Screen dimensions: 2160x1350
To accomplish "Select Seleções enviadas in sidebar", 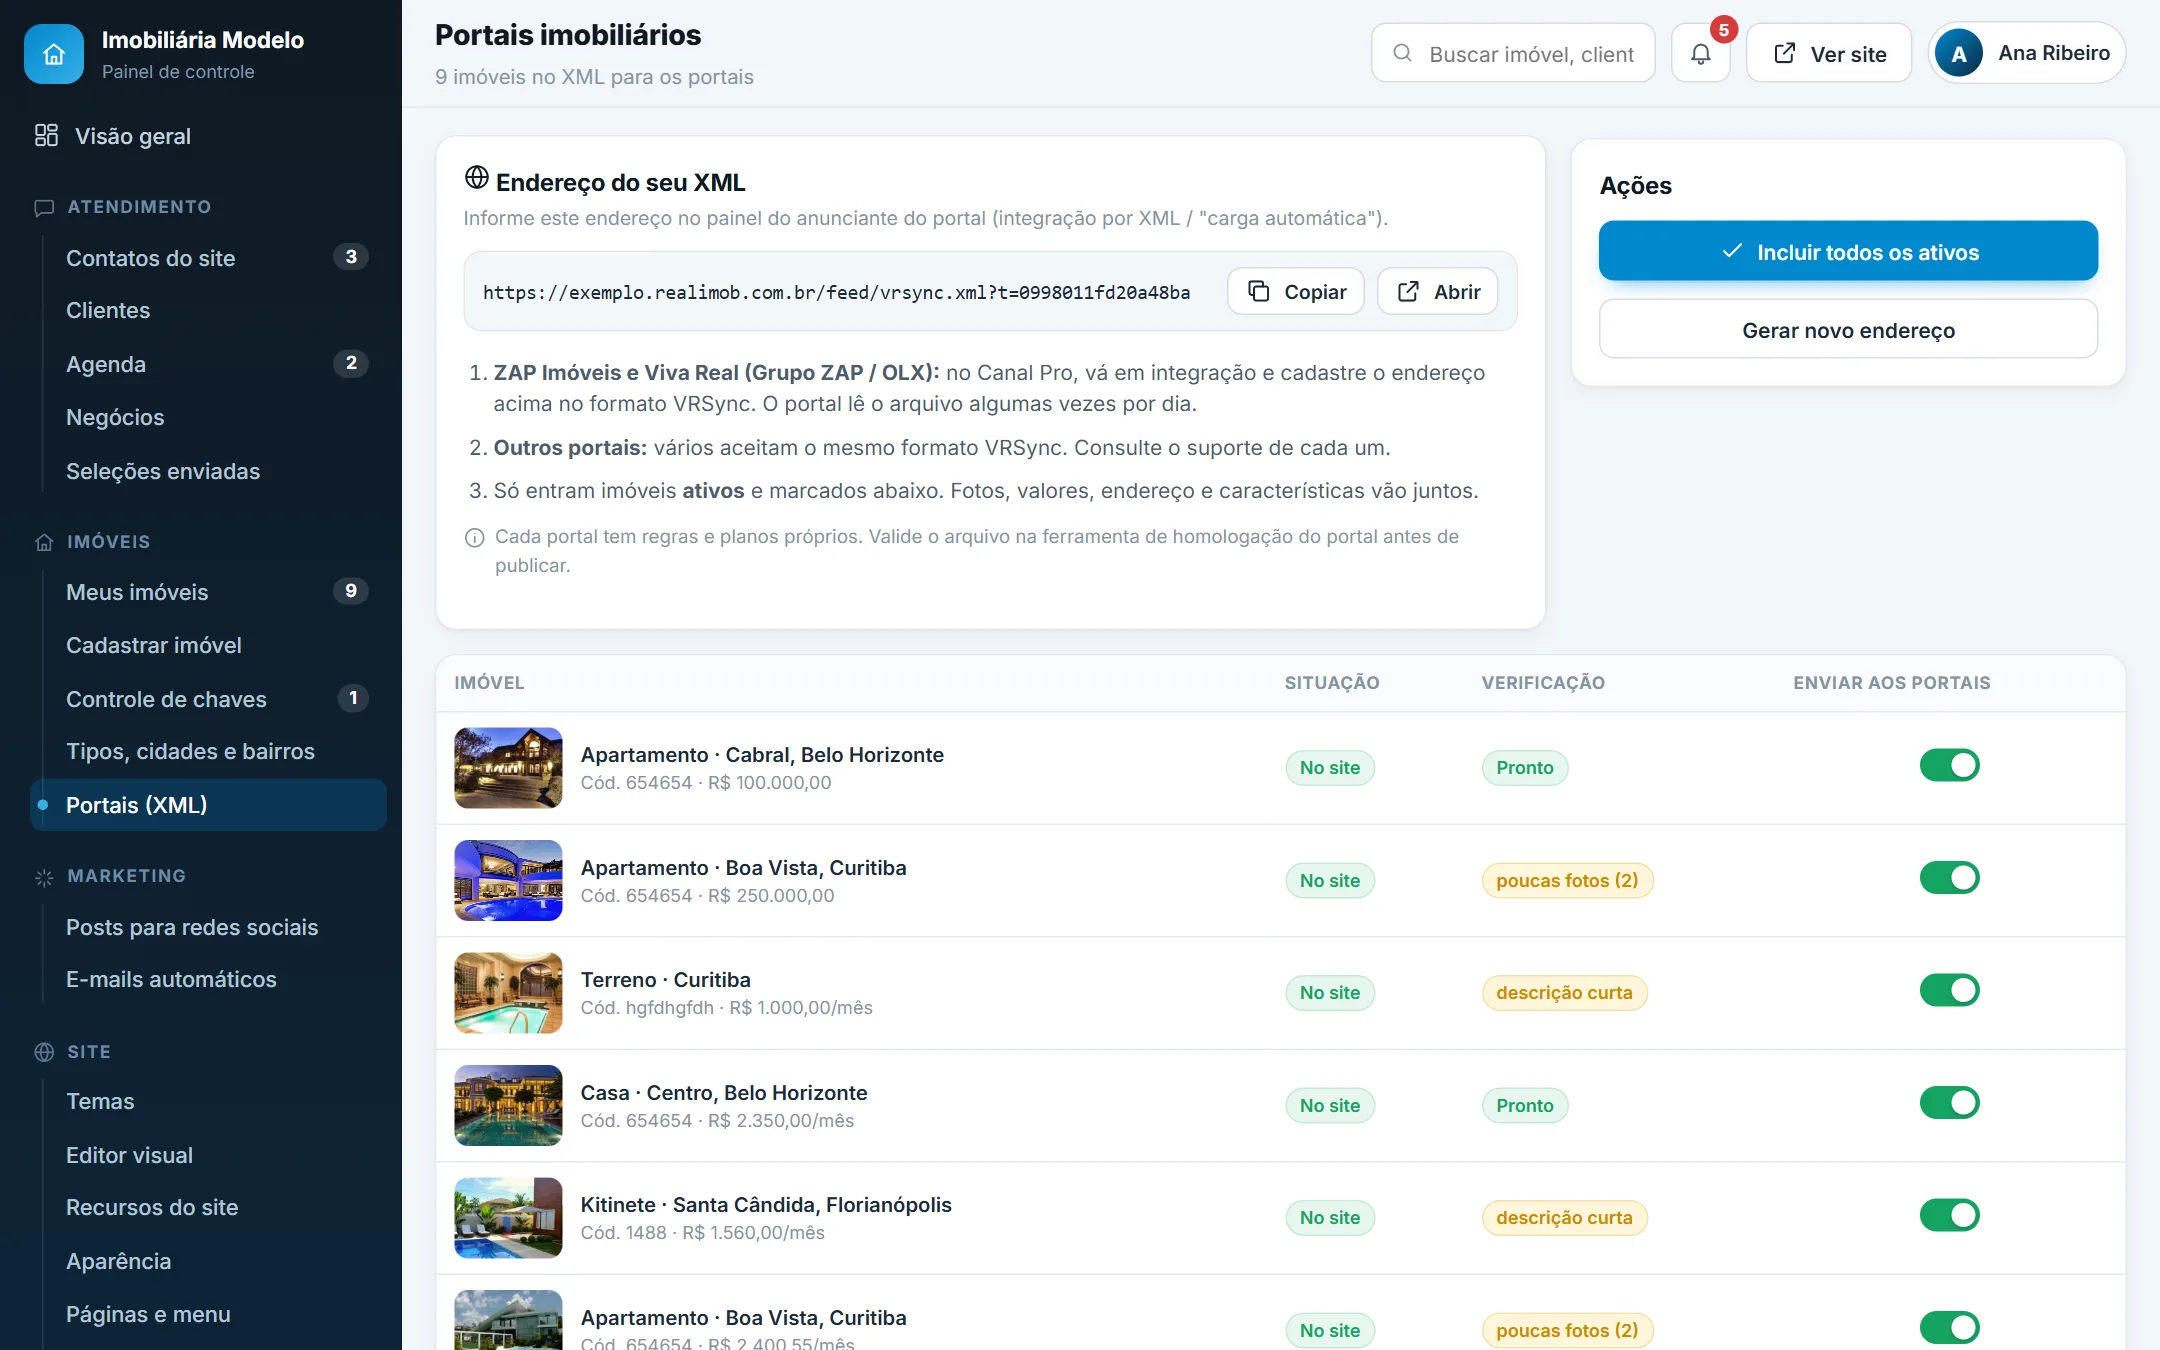I will coord(209,471).
